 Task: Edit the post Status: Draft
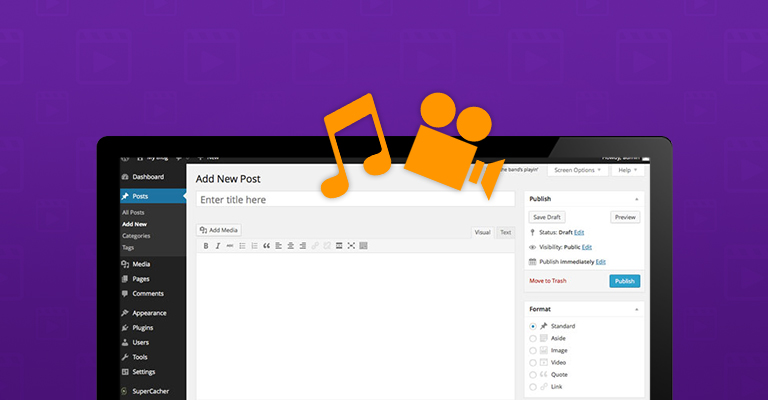(x=579, y=233)
